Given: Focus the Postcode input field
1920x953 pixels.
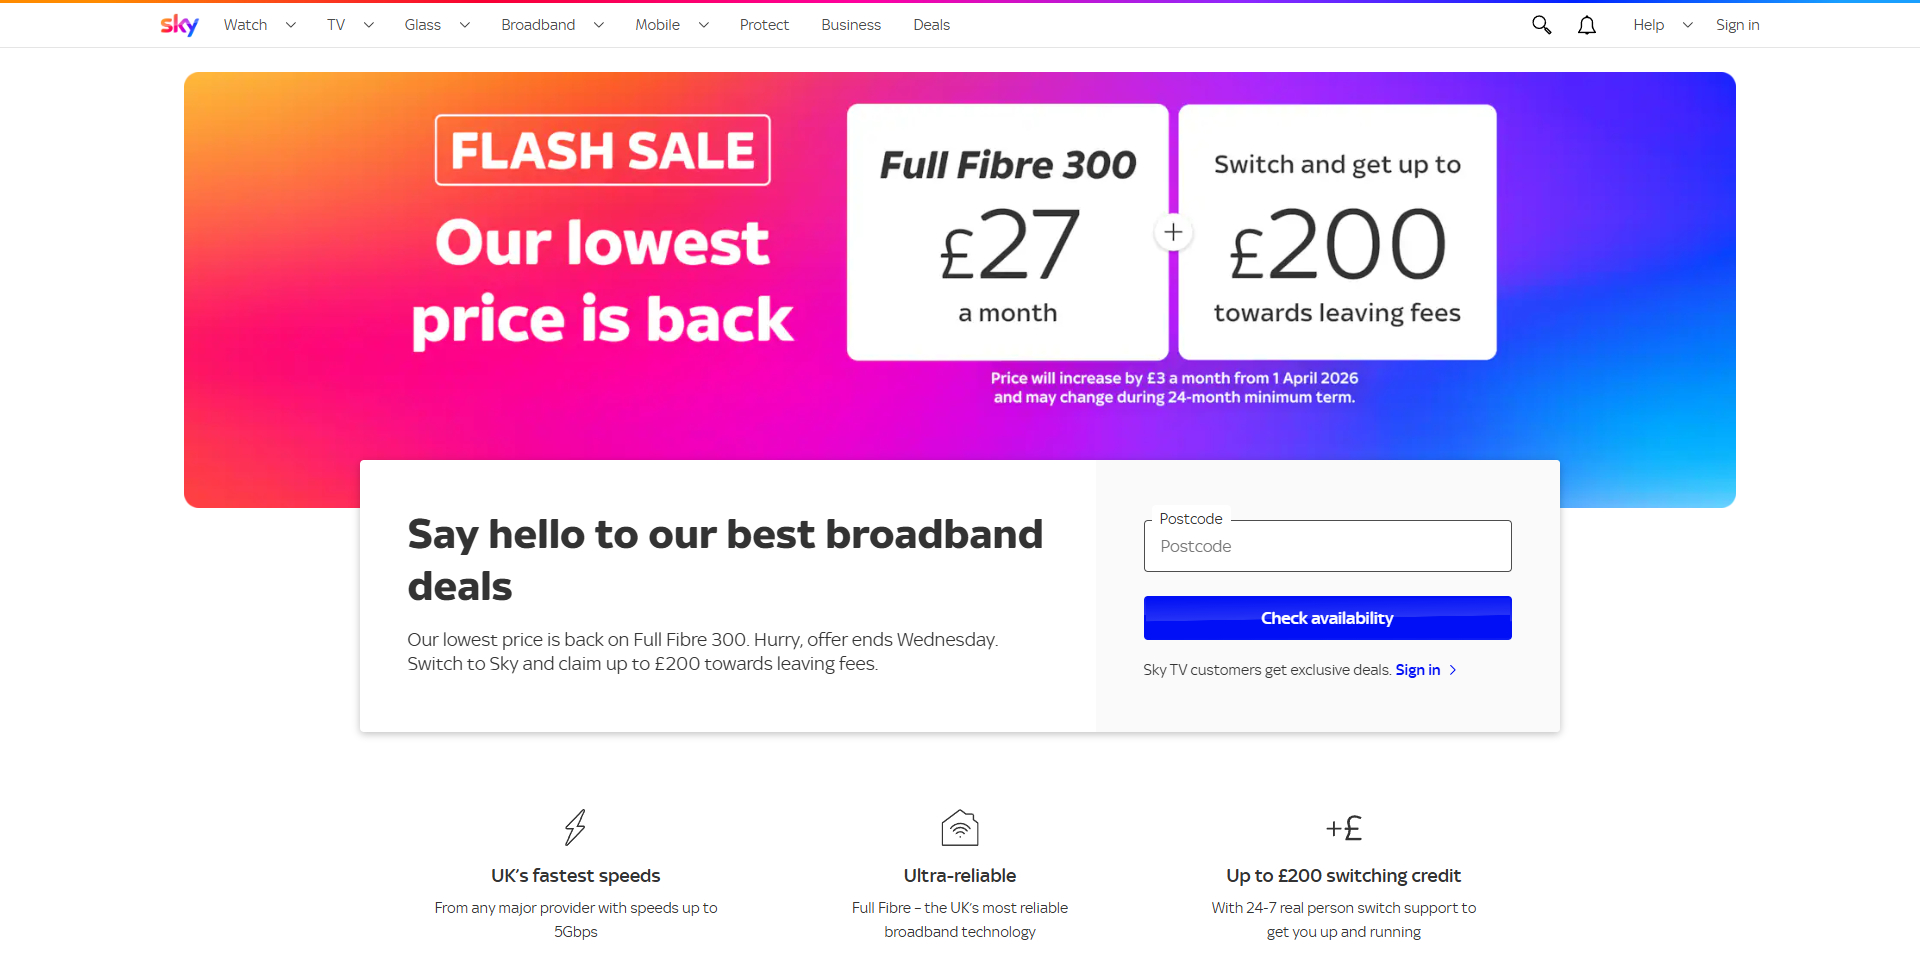Looking at the screenshot, I should [x=1327, y=546].
